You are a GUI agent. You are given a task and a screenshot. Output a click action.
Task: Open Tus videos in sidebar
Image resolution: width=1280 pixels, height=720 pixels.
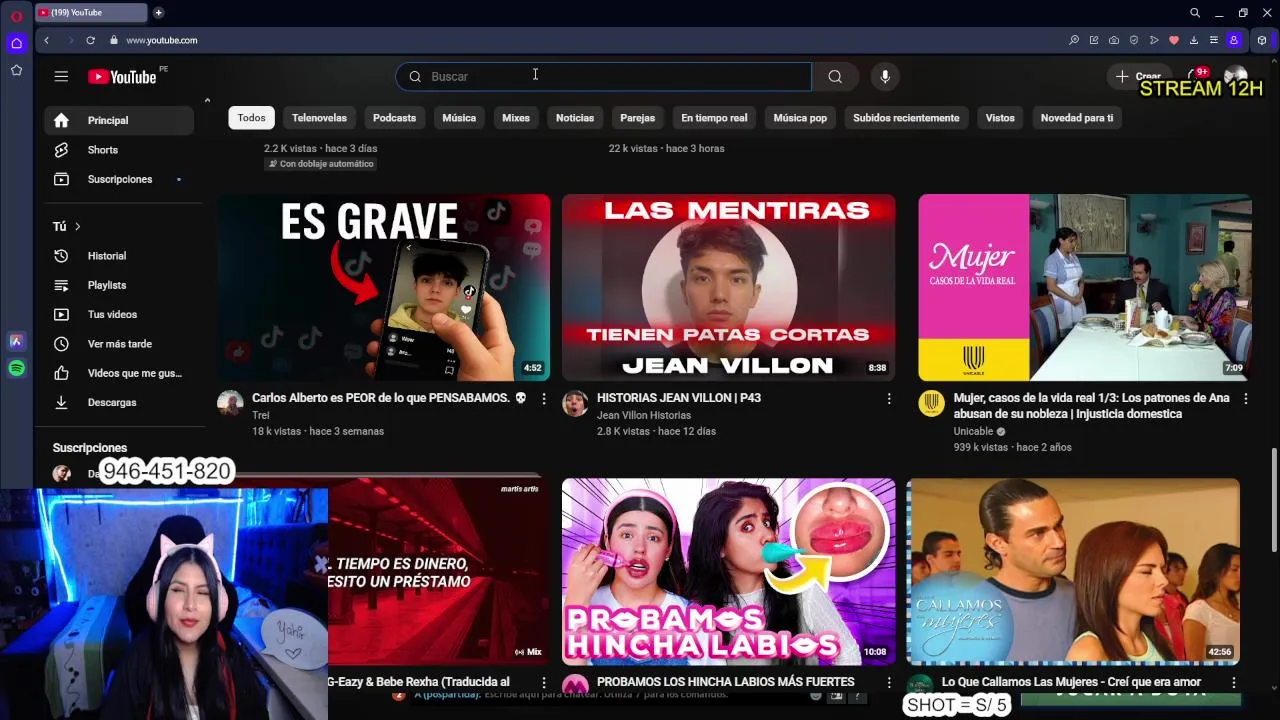119,314
